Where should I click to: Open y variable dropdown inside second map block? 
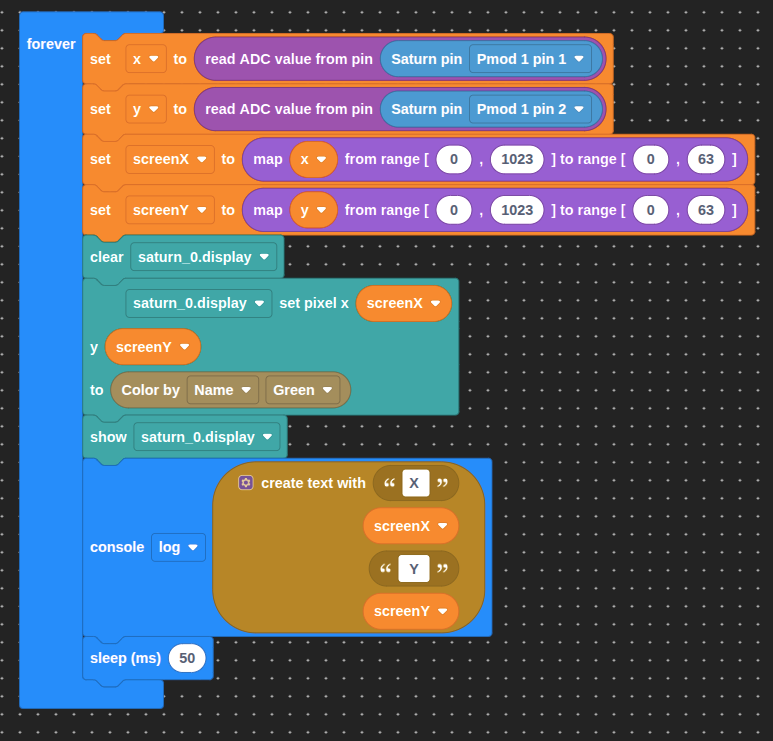pos(314,210)
